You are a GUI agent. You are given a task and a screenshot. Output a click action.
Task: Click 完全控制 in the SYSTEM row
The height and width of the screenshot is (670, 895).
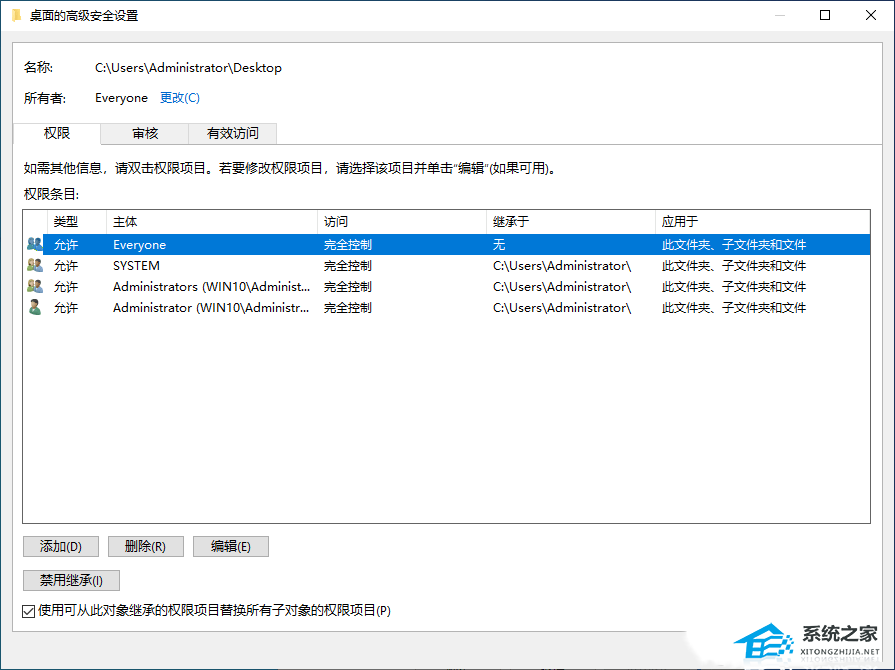(x=348, y=266)
